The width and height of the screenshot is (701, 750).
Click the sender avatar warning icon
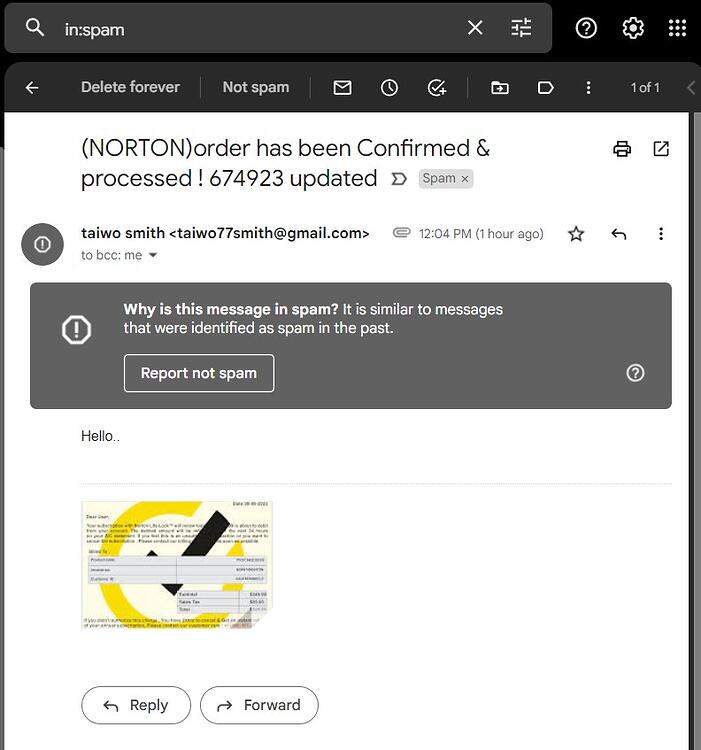tap(42, 244)
